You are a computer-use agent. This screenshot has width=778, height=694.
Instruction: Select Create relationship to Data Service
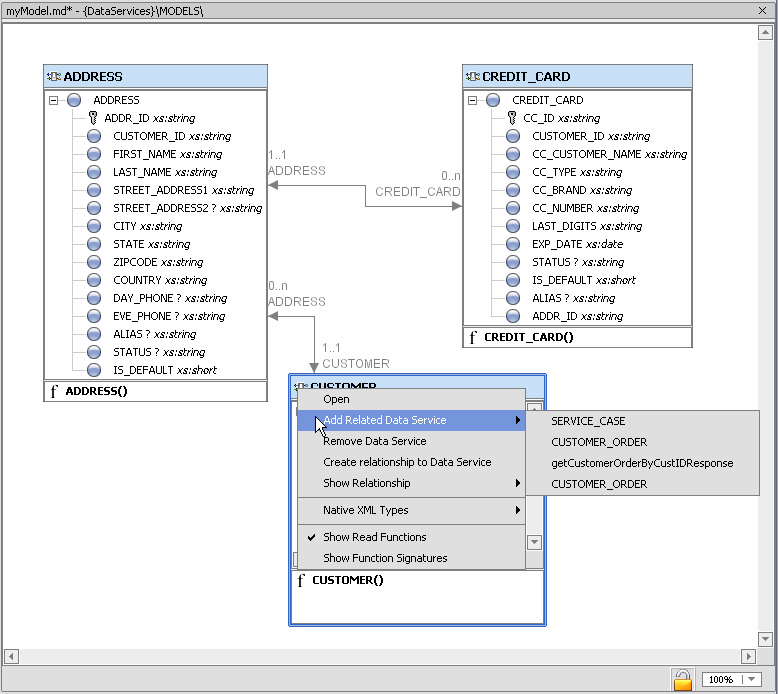tap(411, 462)
